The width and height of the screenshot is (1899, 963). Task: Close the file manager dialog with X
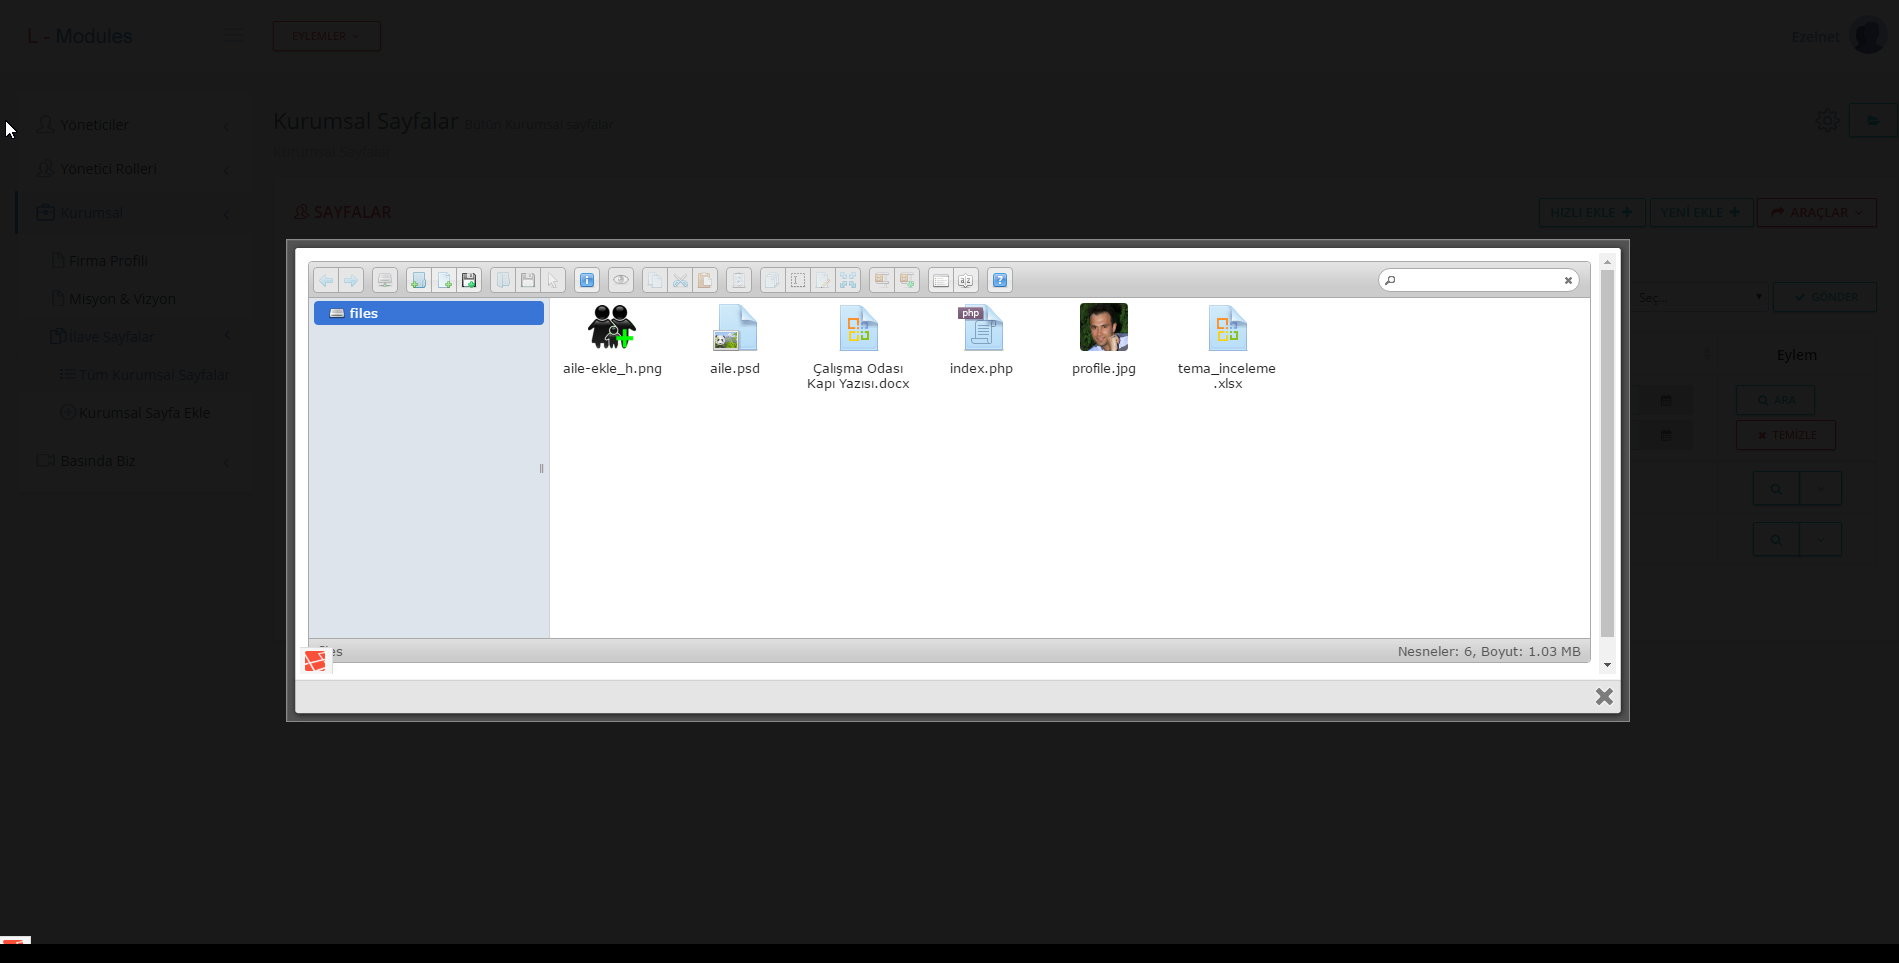click(1604, 696)
